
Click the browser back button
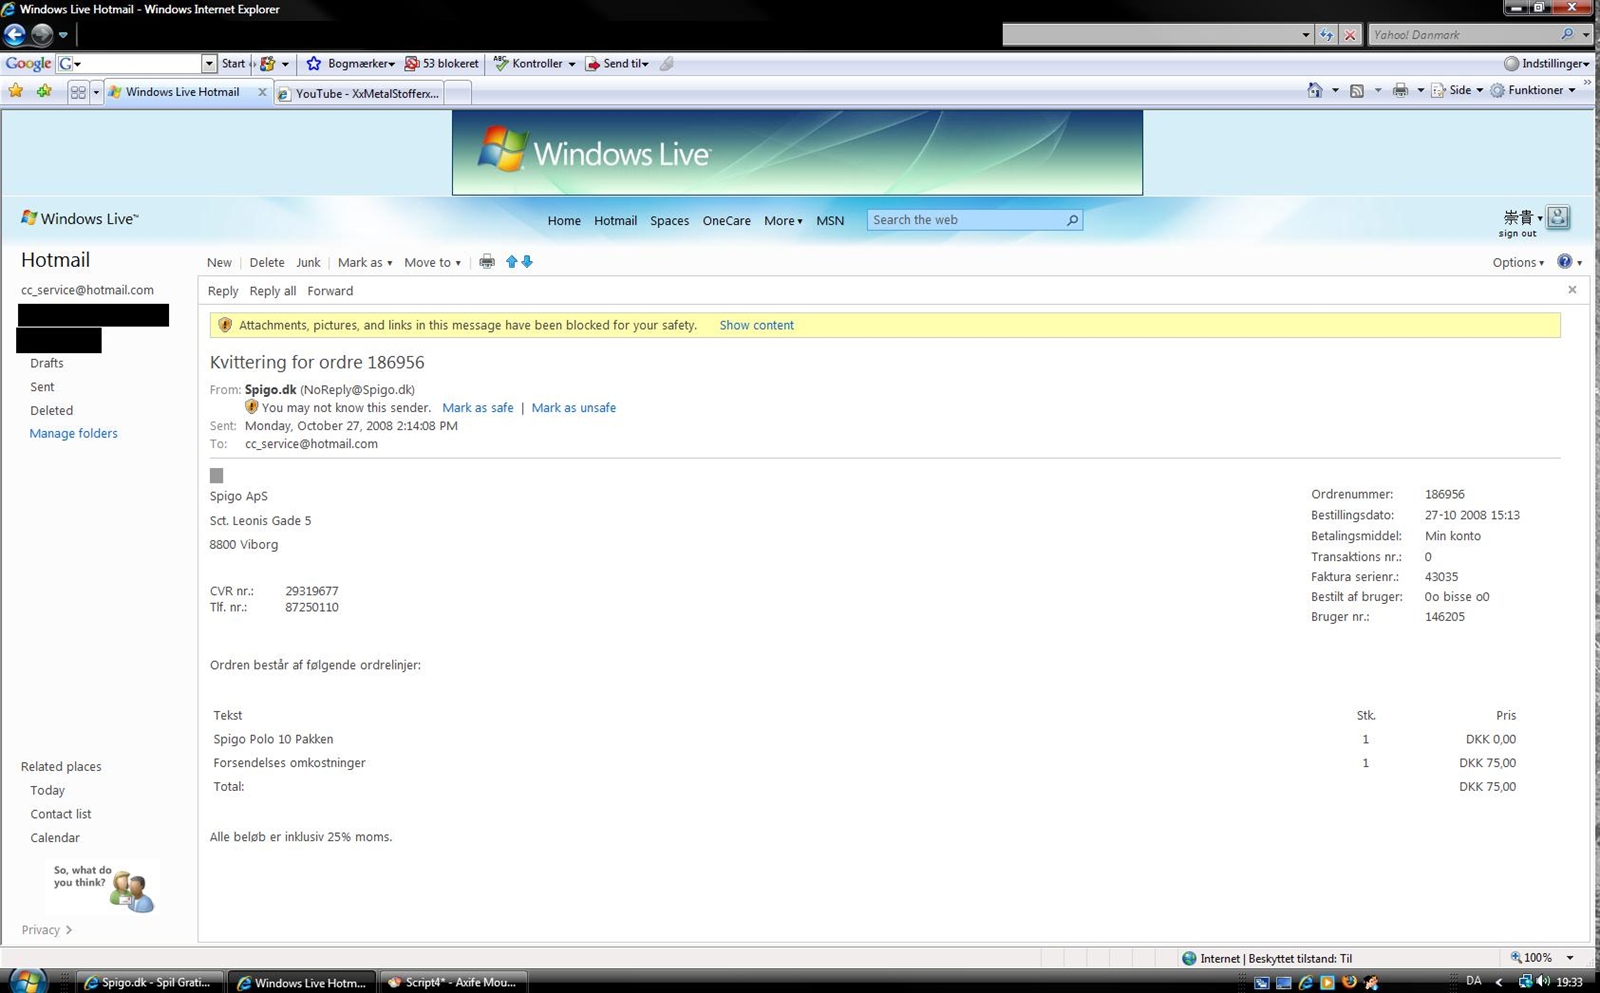tap(15, 35)
